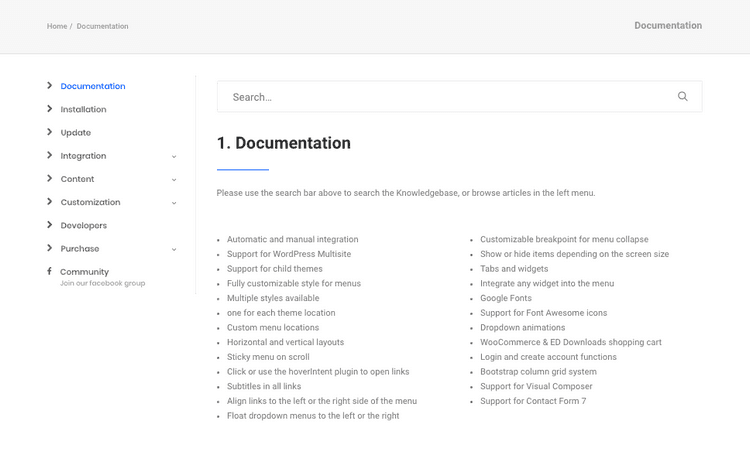
Task: Click 'Subtitles in all links' item
Action: 264,386
